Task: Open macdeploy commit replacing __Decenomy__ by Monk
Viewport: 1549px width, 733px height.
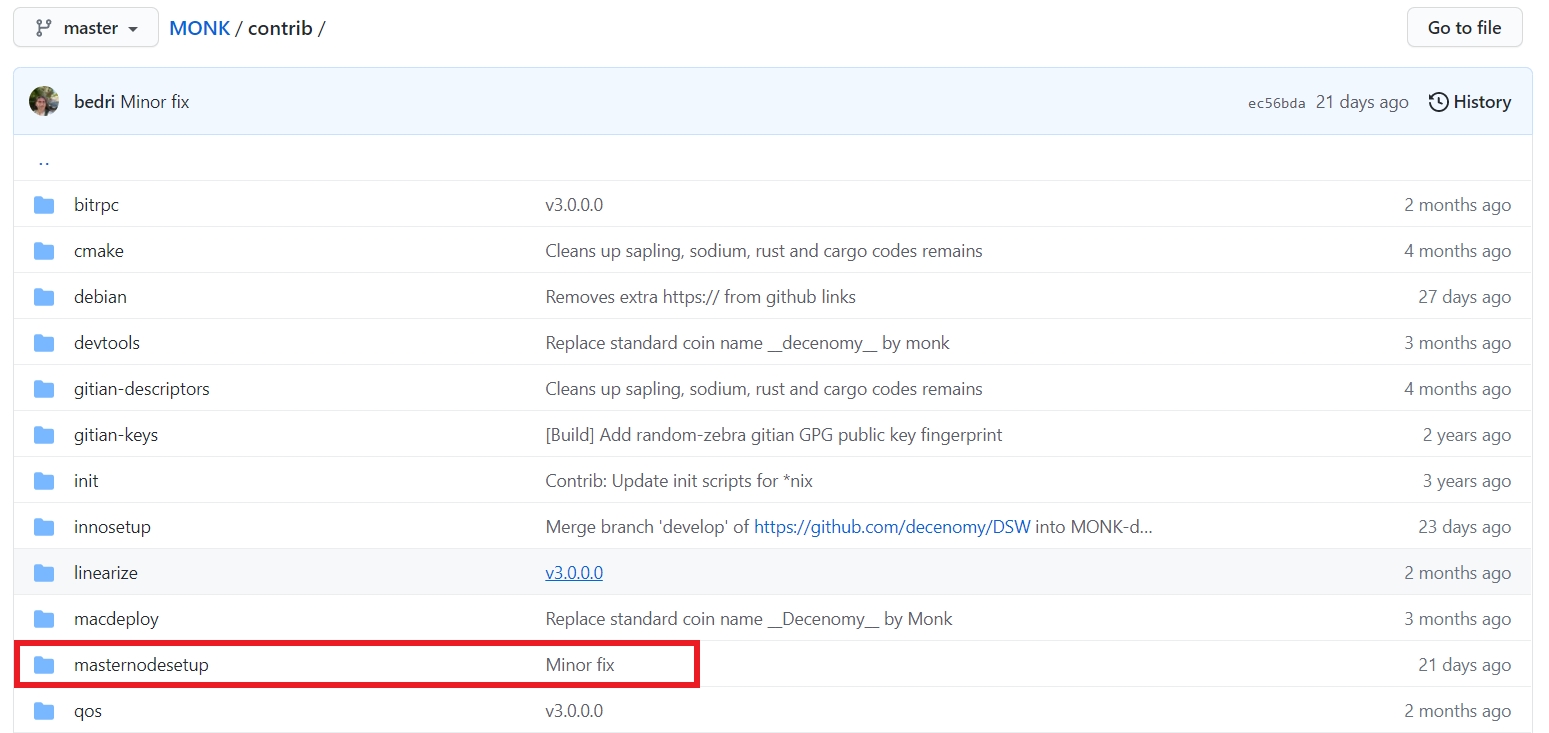Action: coord(749,619)
